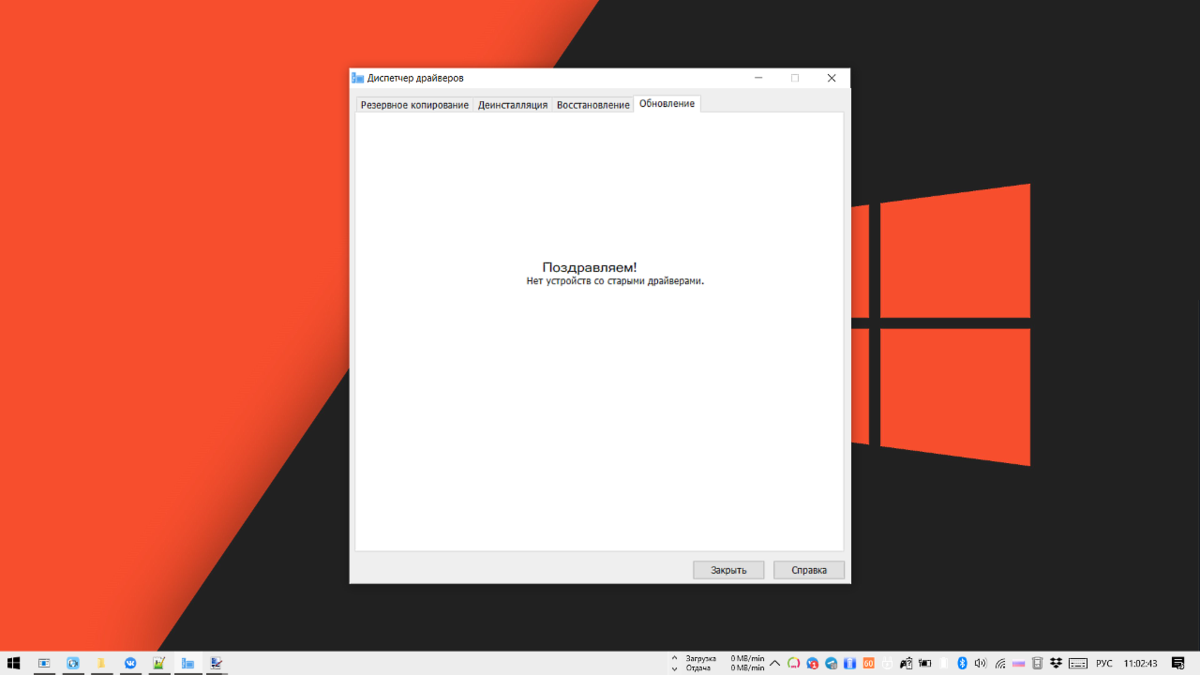This screenshot has height=675, width=1200.
Task: Select the Восстановление tab
Action: [x=593, y=105]
